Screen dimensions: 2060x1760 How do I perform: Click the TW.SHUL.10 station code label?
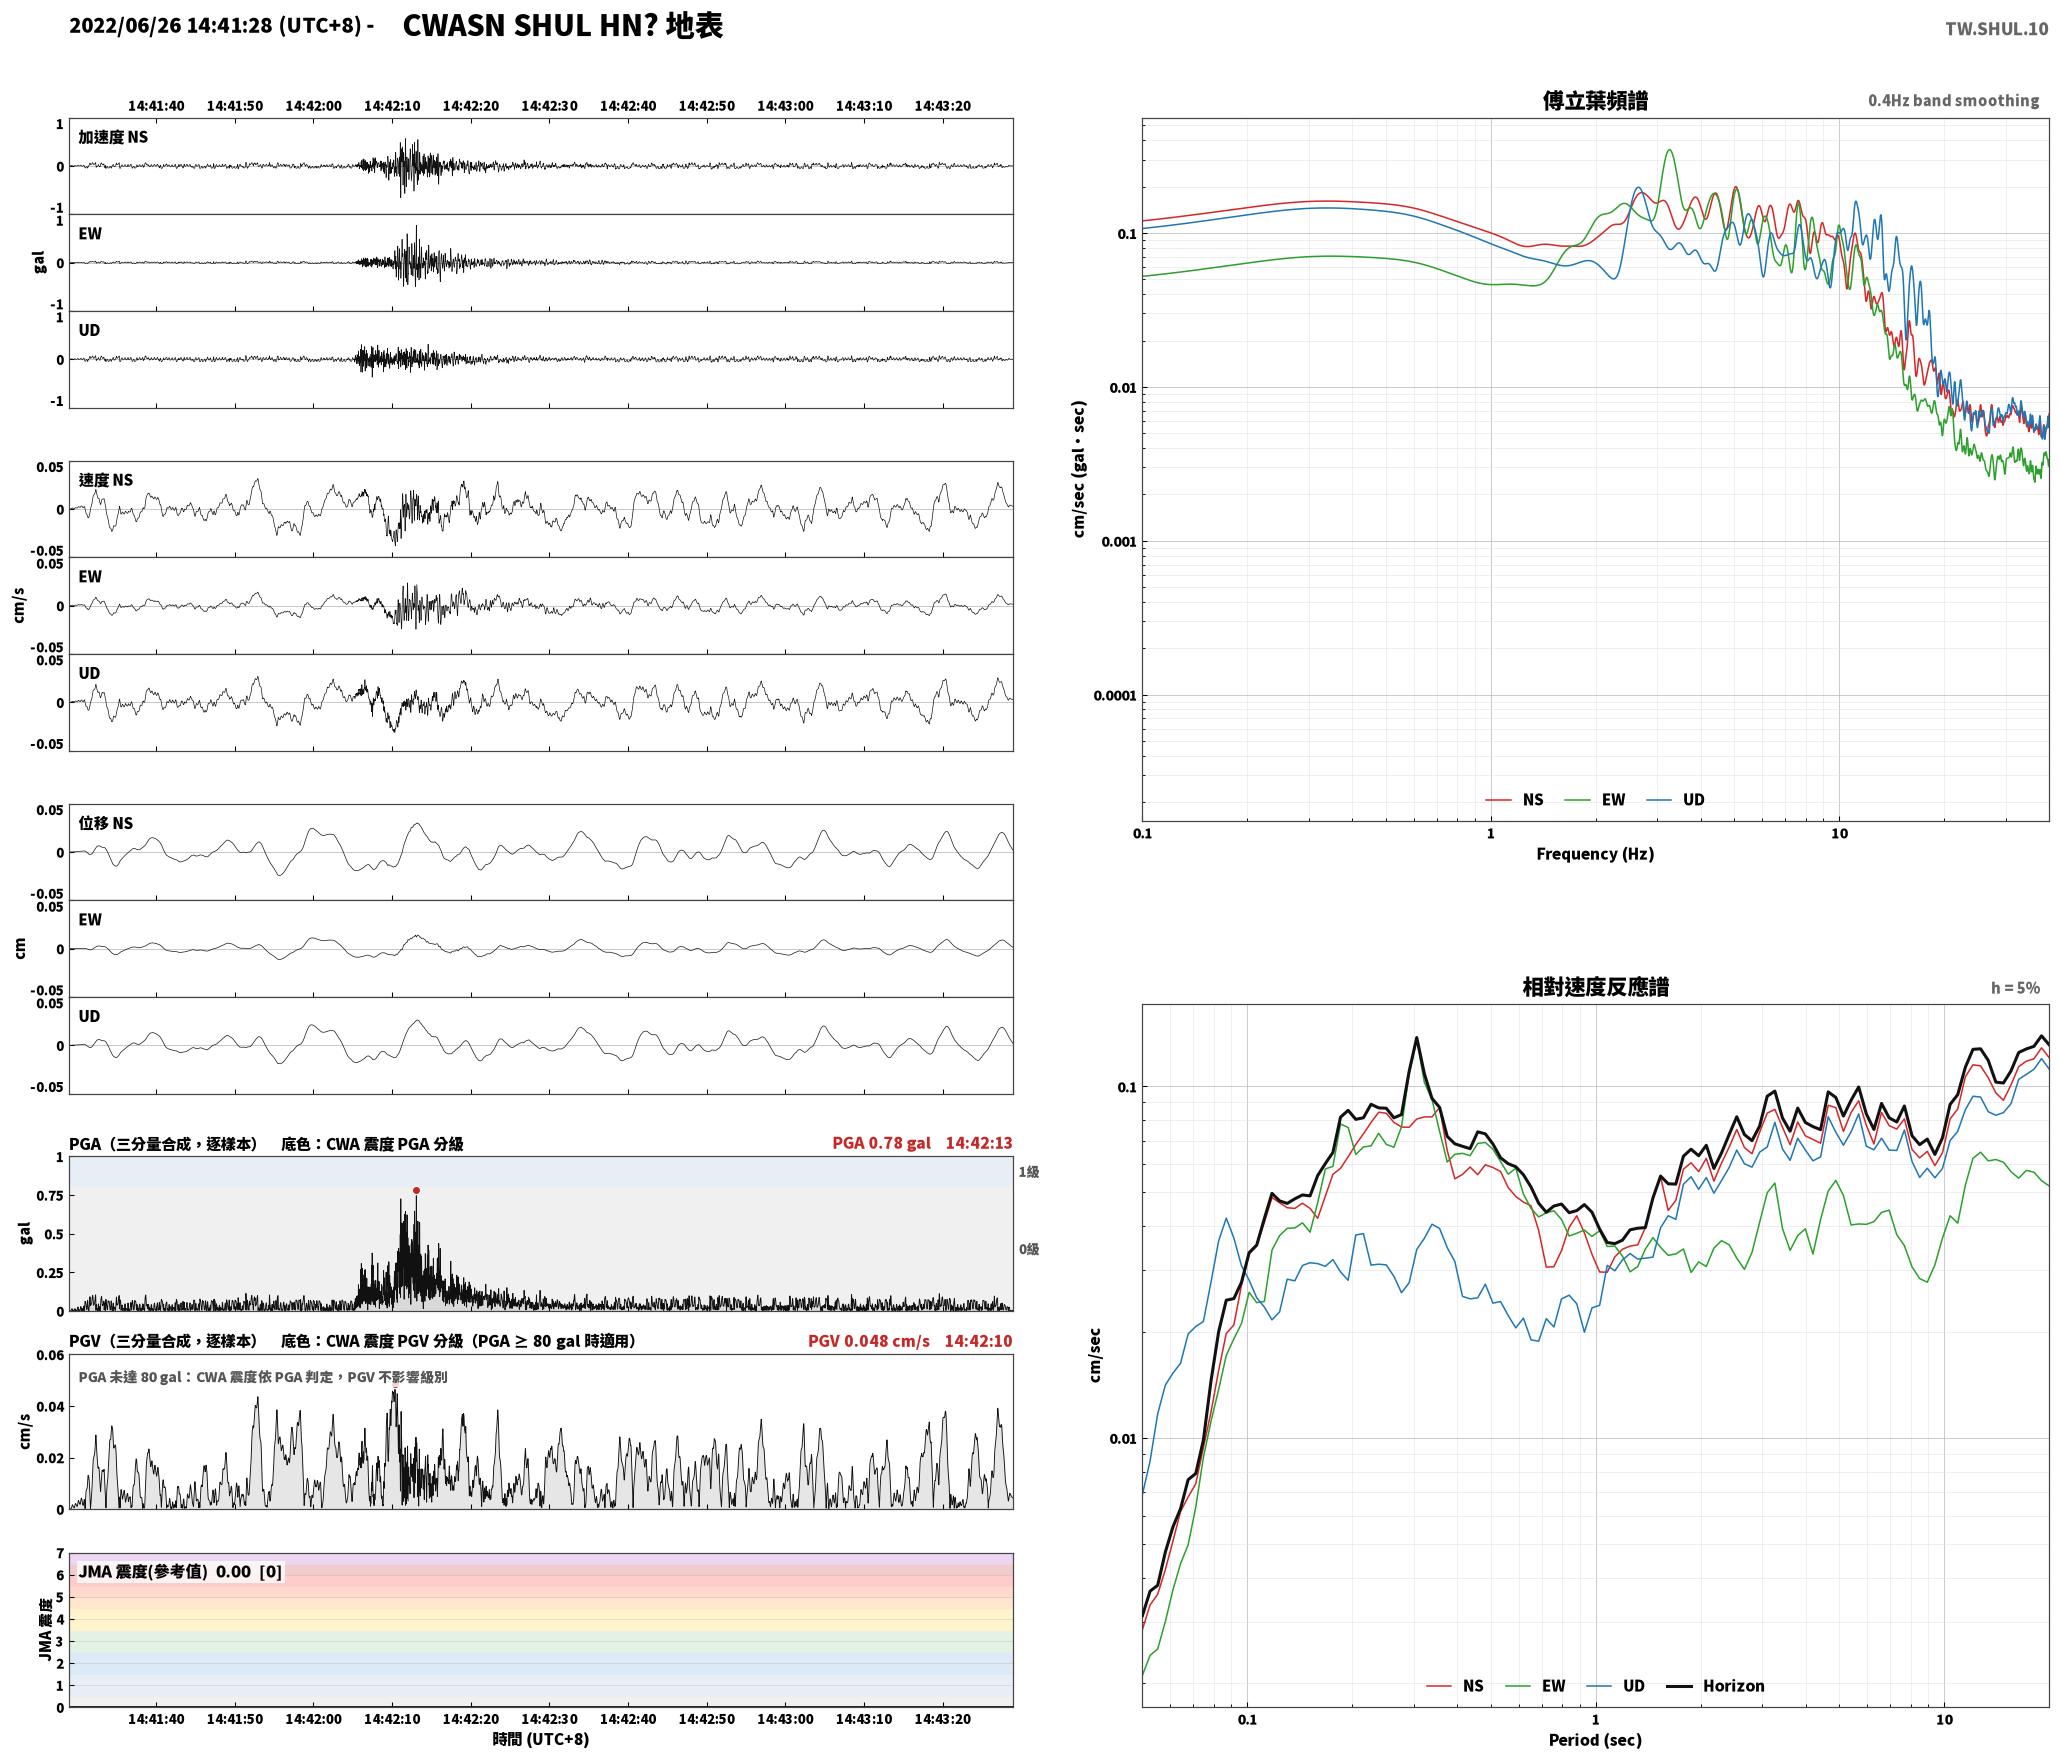coord(1996,29)
